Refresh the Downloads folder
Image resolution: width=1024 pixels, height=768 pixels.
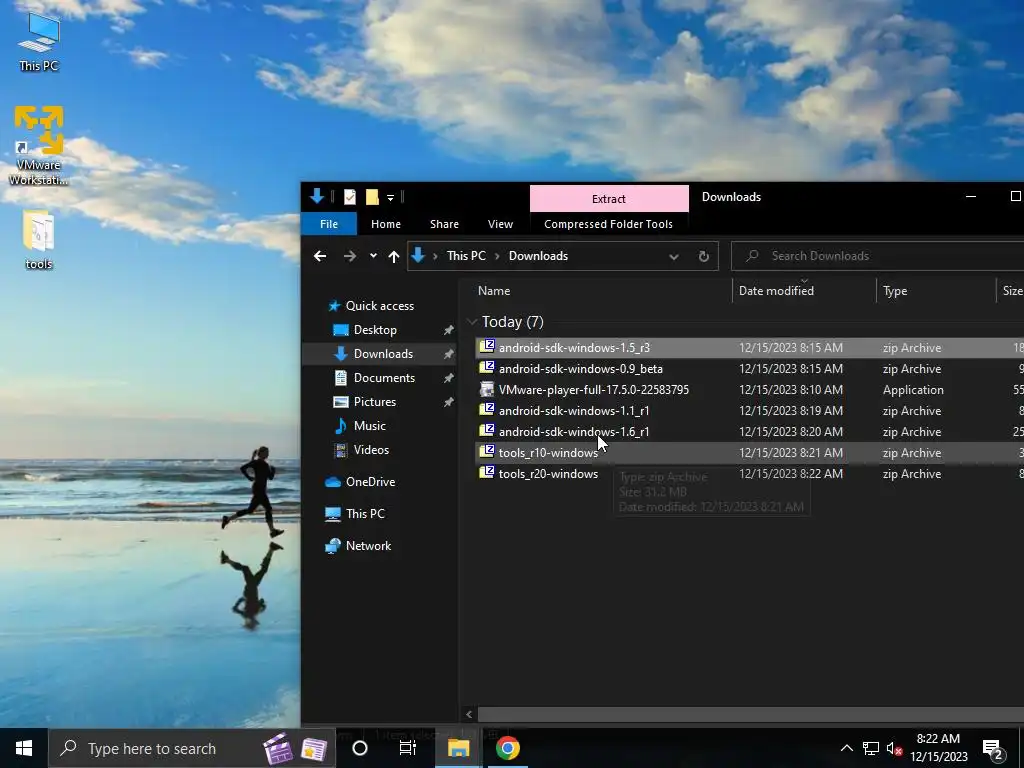703,257
